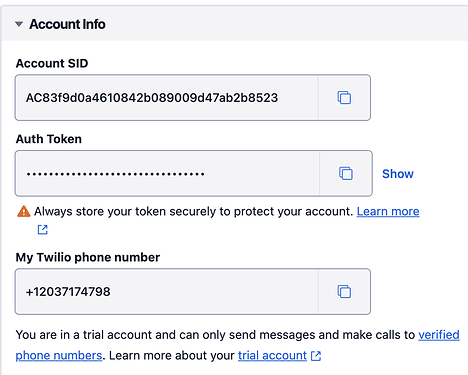Click the trial account notice paragraph
The height and width of the screenshot is (375, 468).
237,345
